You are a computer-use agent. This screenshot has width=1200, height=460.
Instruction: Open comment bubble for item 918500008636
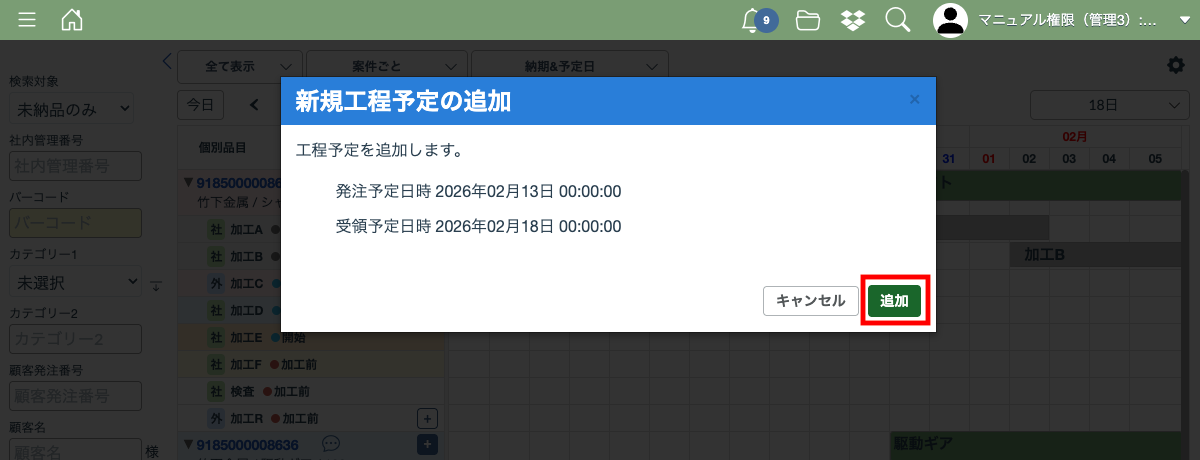pyautogui.click(x=332, y=442)
